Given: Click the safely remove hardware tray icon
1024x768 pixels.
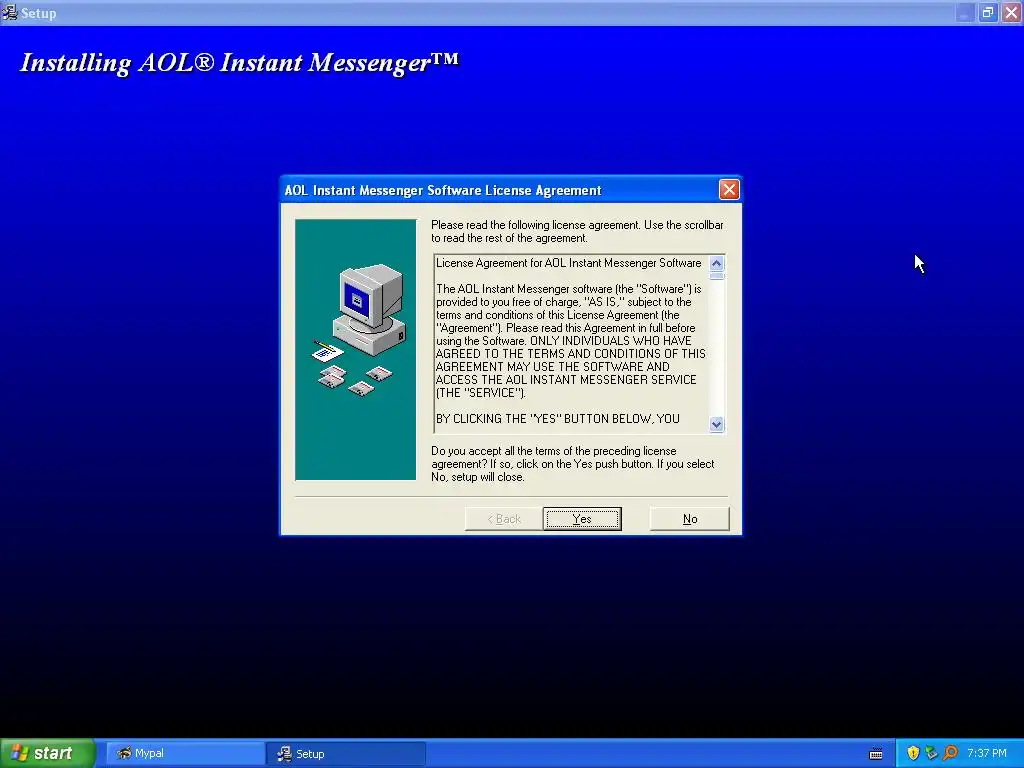Looking at the screenshot, I should (x=931, y=753).
